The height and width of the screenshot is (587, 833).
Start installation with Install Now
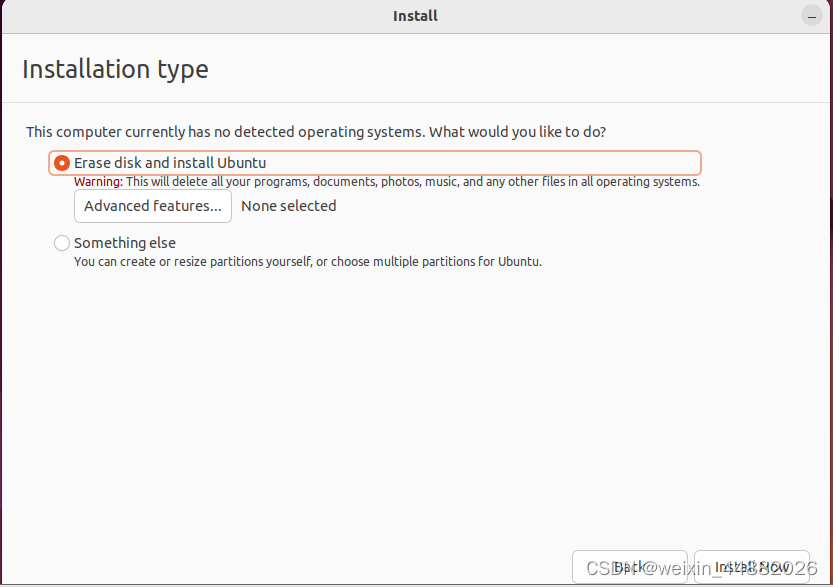pyautogui.click(x=752, y=567)
